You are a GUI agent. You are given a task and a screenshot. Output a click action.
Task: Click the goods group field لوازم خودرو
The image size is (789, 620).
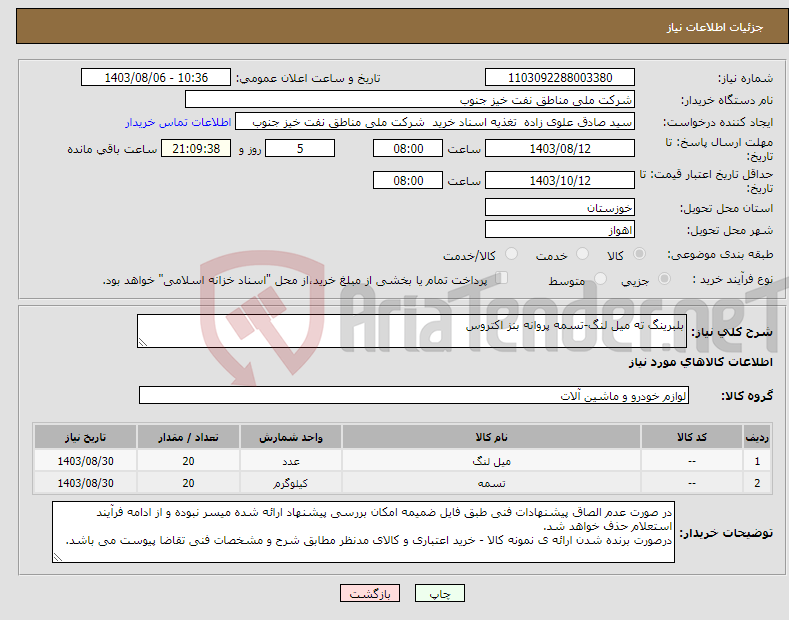point(414,396)
